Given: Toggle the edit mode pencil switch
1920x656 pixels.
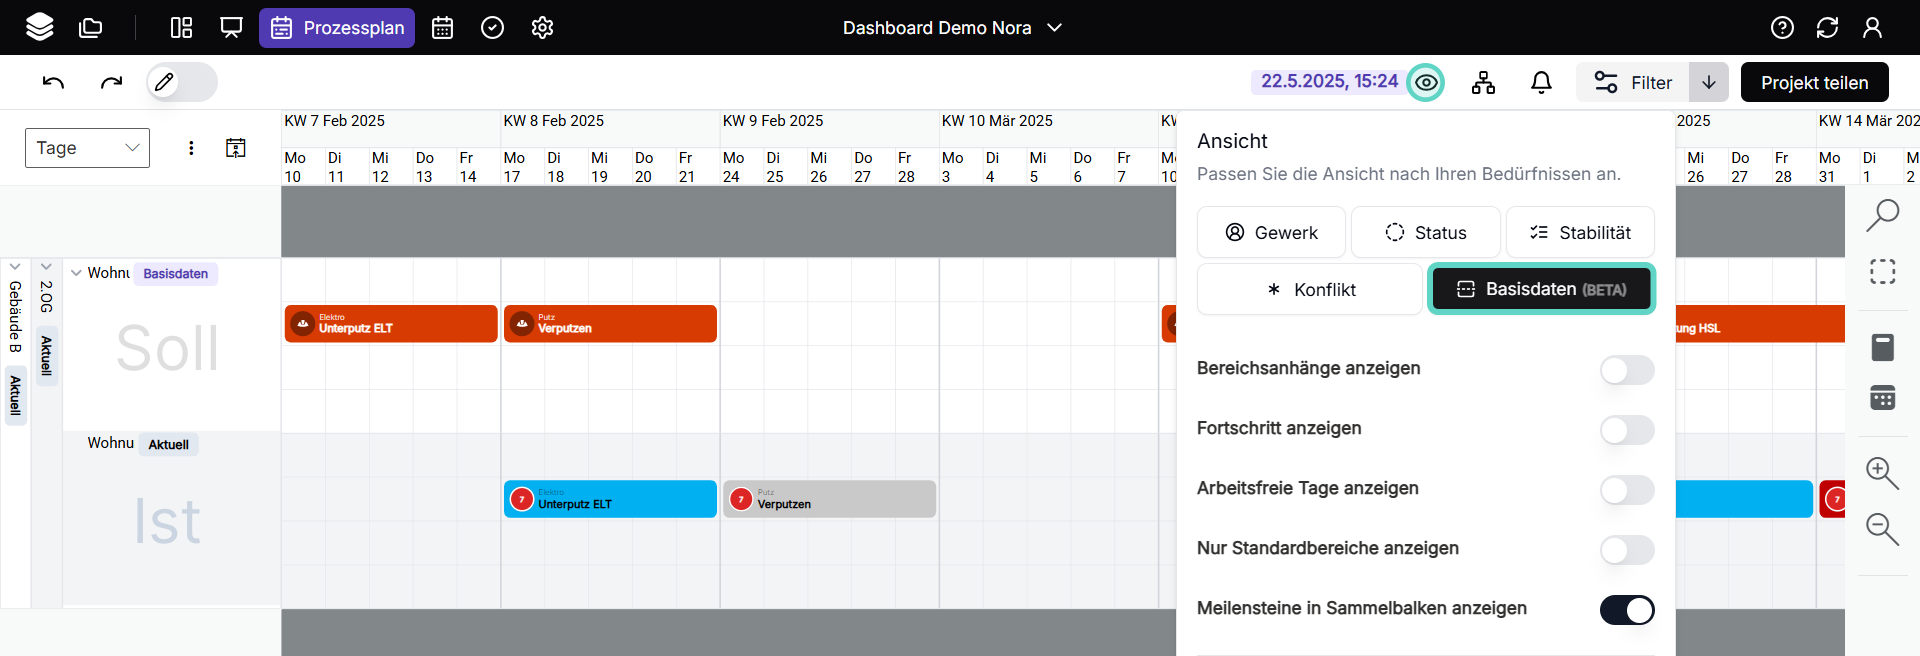Looking at the screenshot, I should tap(181, 82).
